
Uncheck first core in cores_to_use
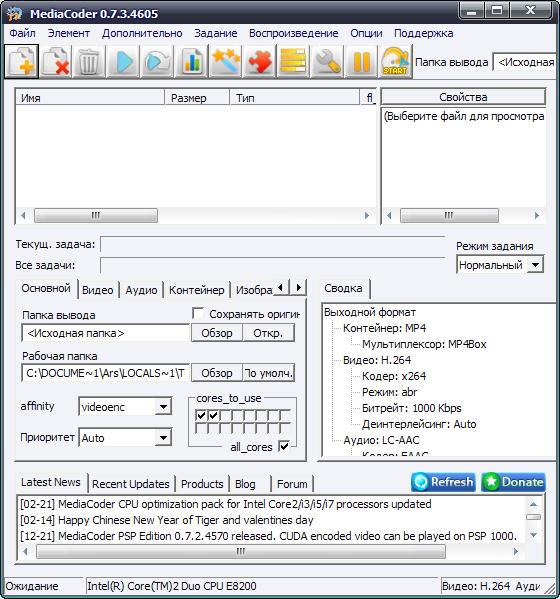[x=201, y=415]
